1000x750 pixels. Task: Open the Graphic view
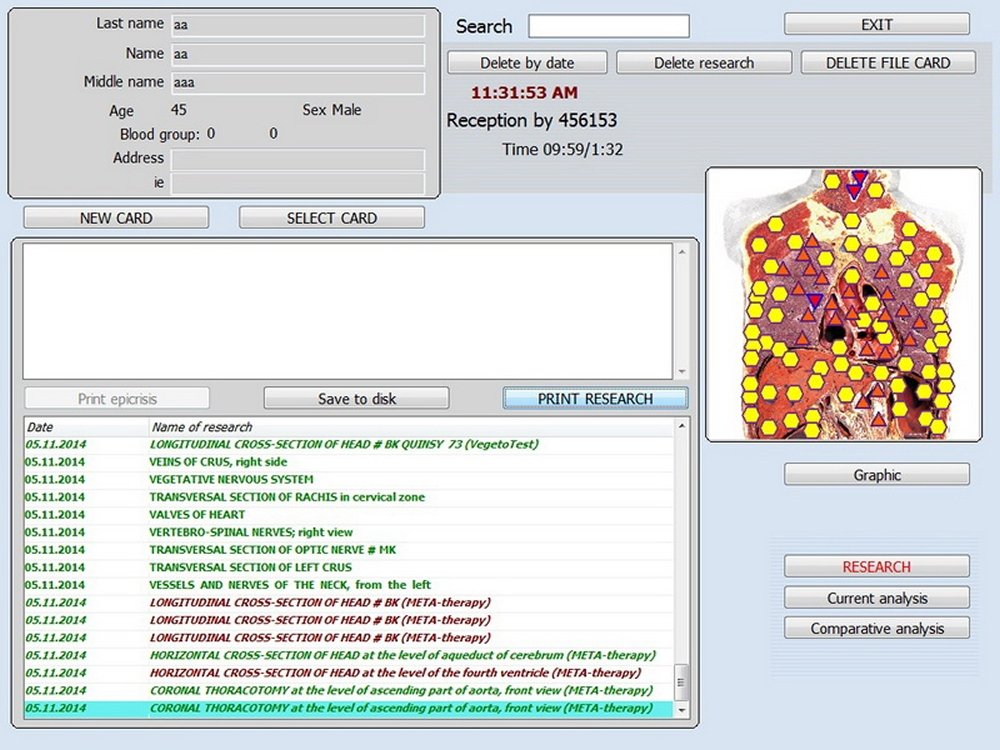tap(876, 475)
